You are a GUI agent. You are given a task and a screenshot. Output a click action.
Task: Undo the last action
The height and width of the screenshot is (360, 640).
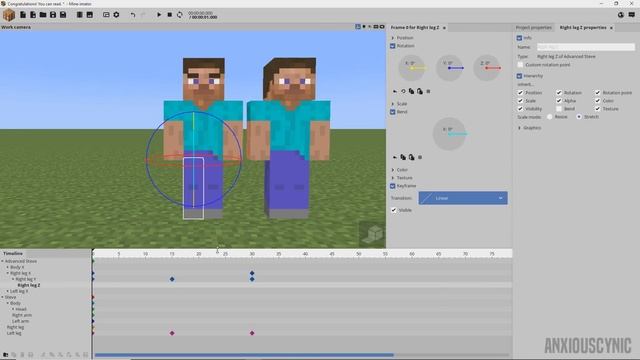pyautogui.click(x=133, y=15)
